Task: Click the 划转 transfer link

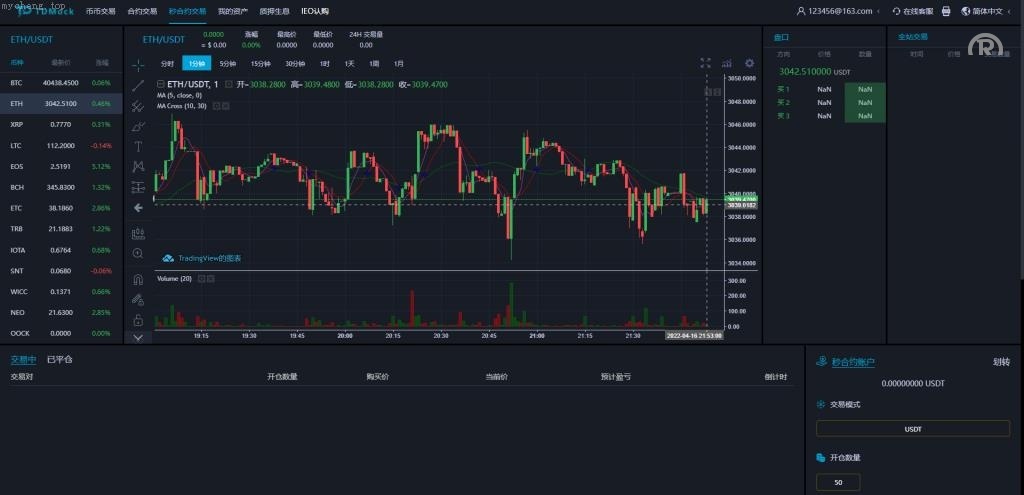Action: [1001, 362]
